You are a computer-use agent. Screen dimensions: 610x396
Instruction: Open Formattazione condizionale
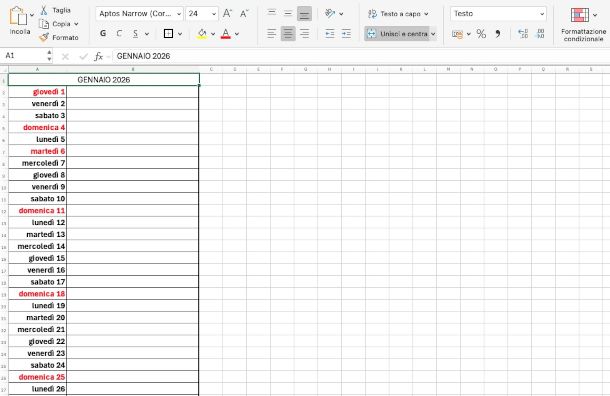pyautogui.click(x=583, y=24)
